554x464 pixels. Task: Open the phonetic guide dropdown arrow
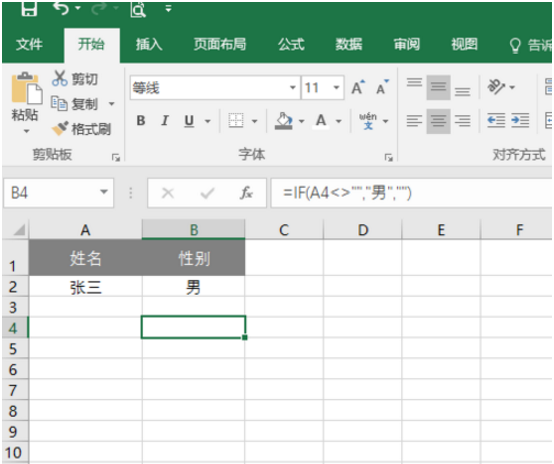(x=386, y=121)
